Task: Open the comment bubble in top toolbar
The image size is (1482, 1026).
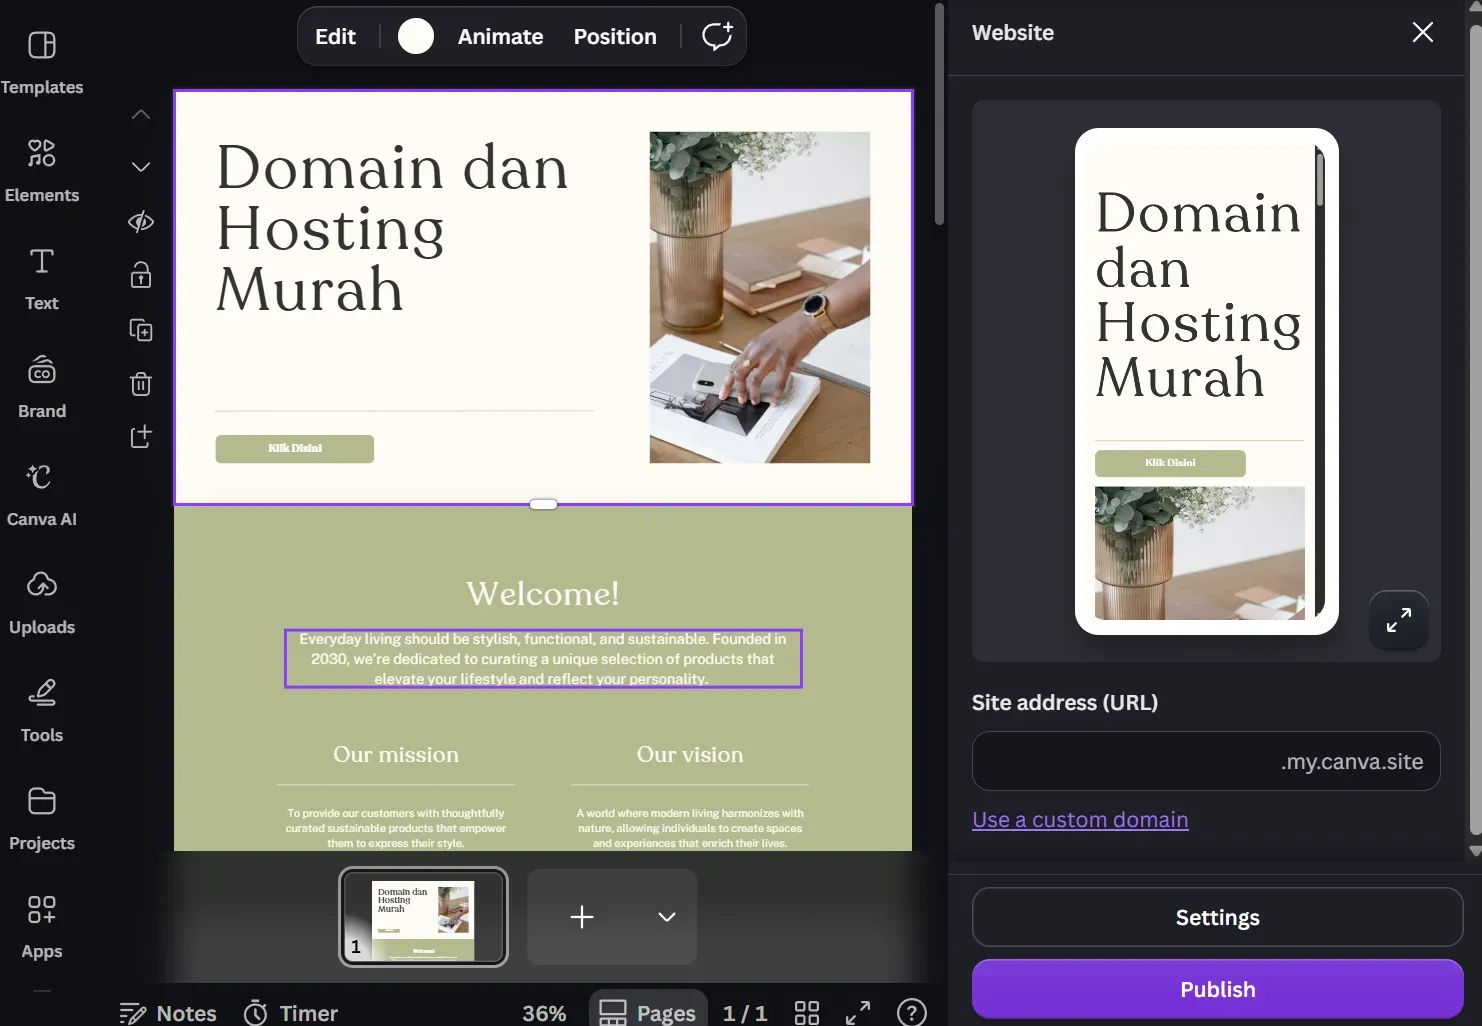Action: (717, 36)
